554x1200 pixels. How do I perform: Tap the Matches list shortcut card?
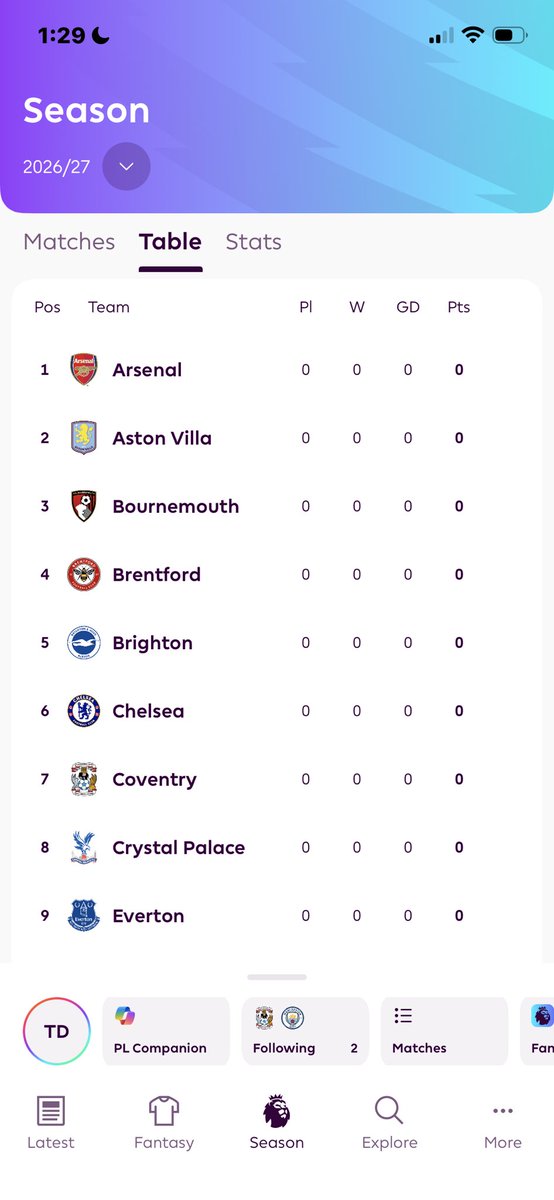[x=444, y=1031]
